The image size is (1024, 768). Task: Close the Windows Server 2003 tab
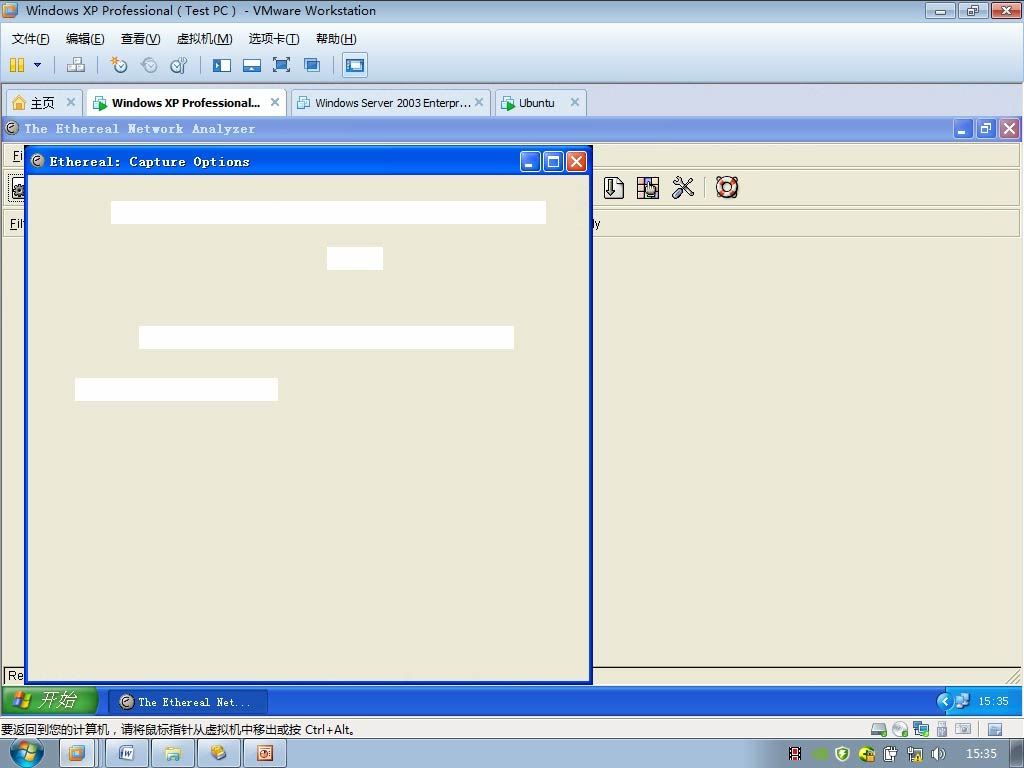click(479, 102)
